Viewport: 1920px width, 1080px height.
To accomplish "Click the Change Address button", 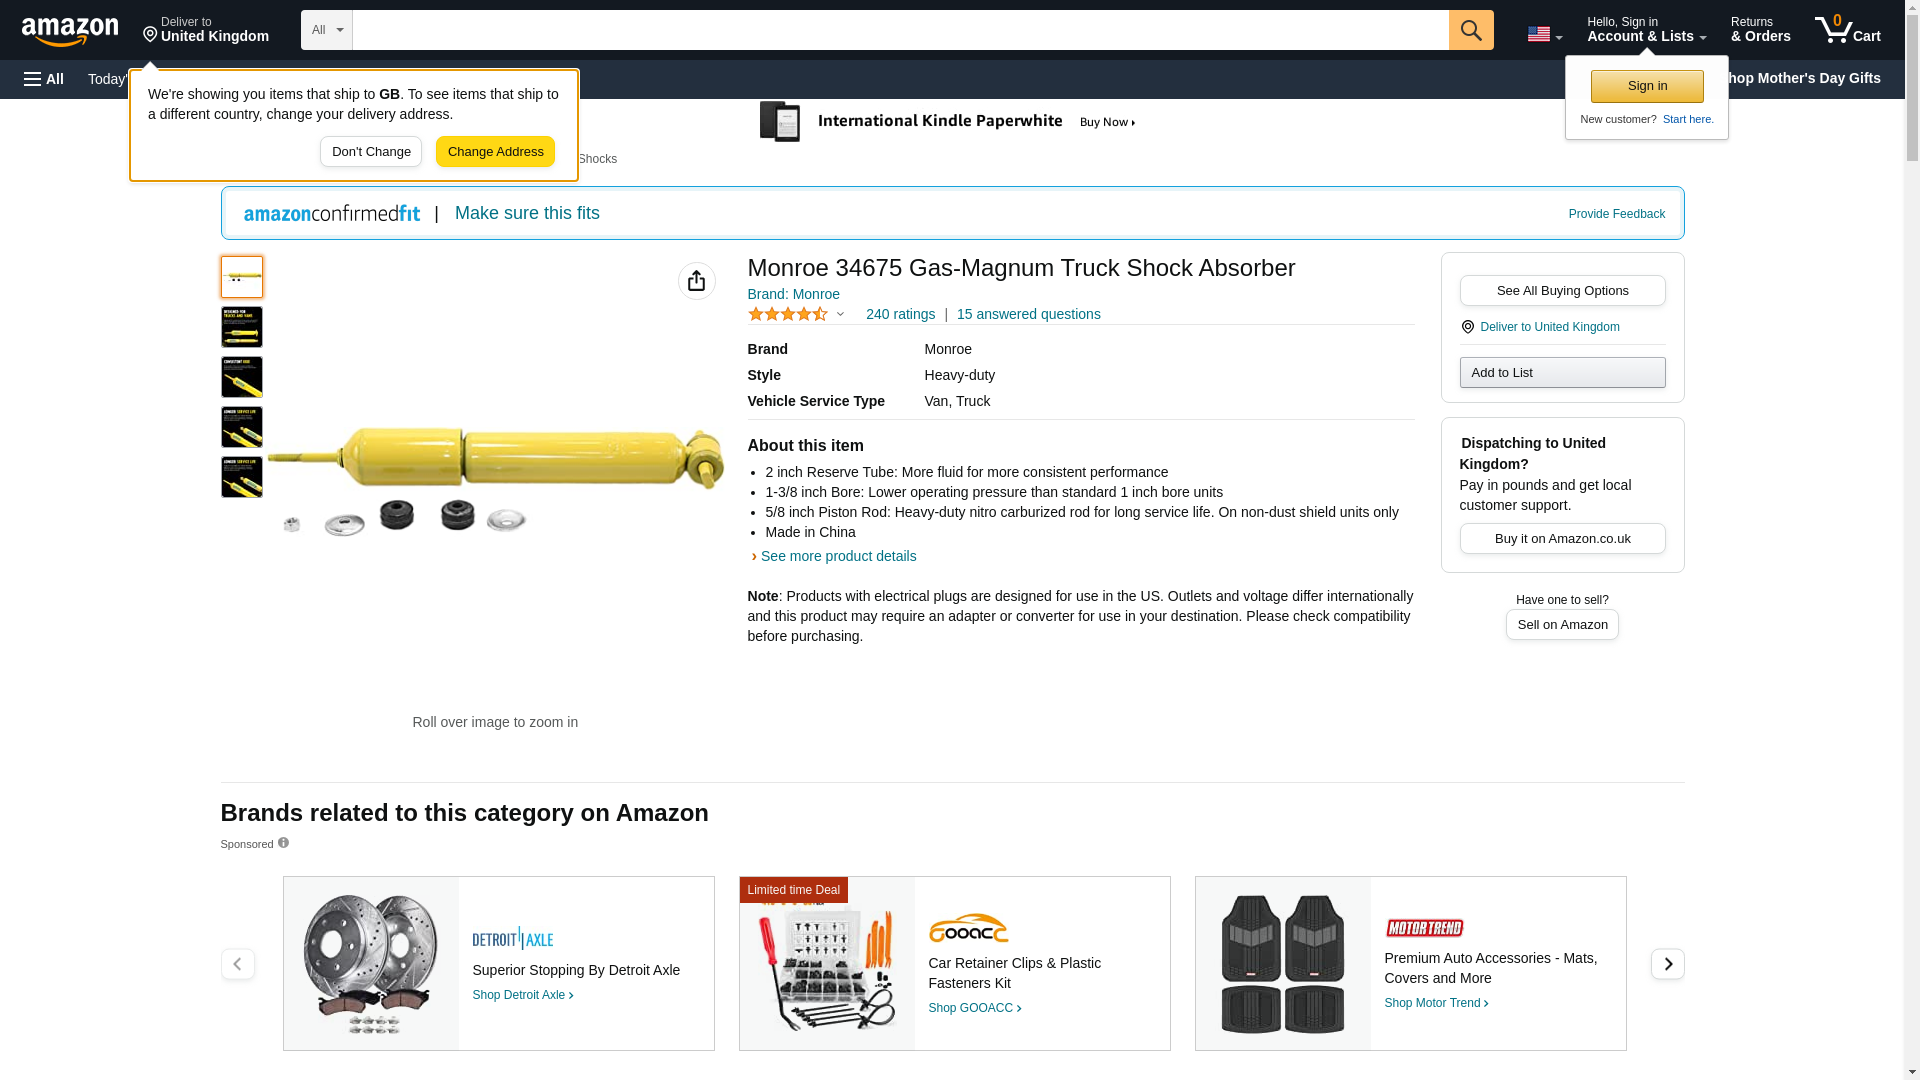I will 495,152.
